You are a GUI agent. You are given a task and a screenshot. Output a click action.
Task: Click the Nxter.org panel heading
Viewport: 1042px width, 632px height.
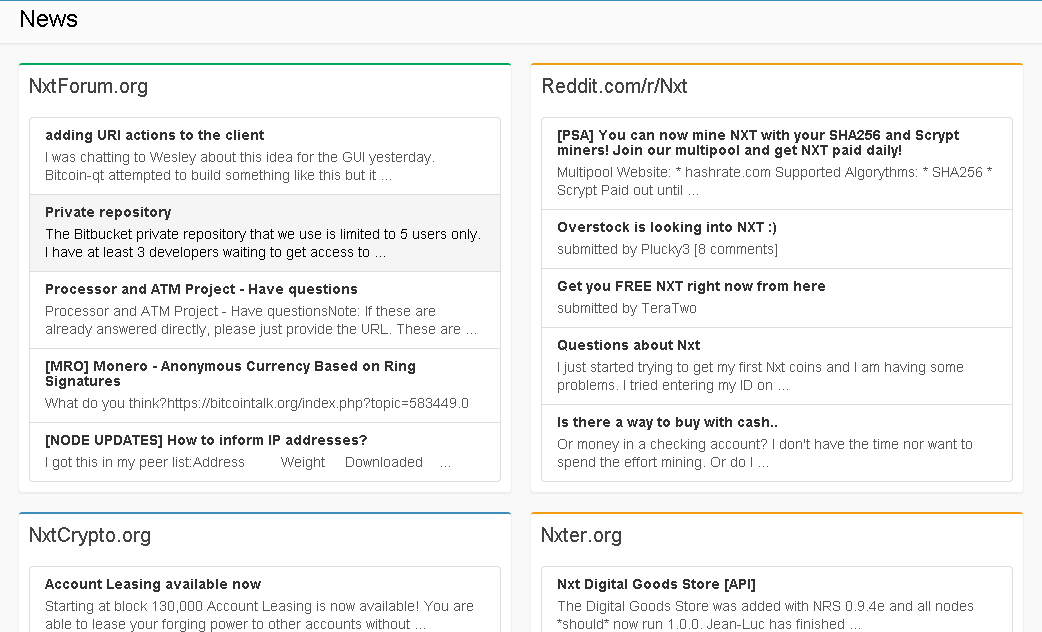point(581,535)
